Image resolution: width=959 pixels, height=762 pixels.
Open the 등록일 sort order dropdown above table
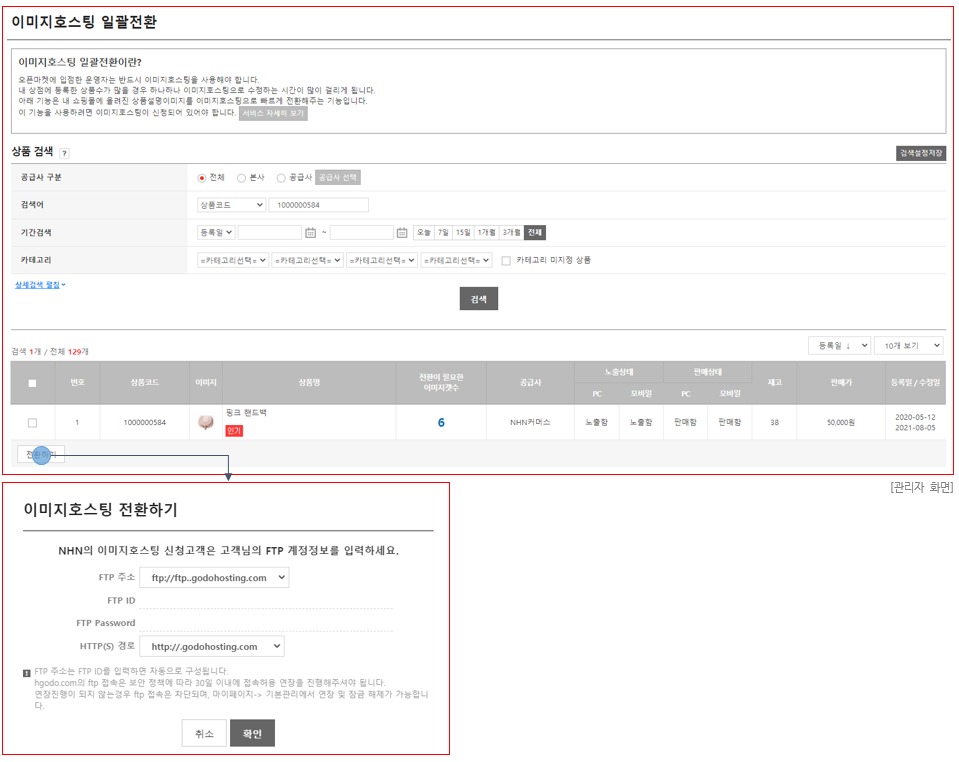click(x=840, y=346)
